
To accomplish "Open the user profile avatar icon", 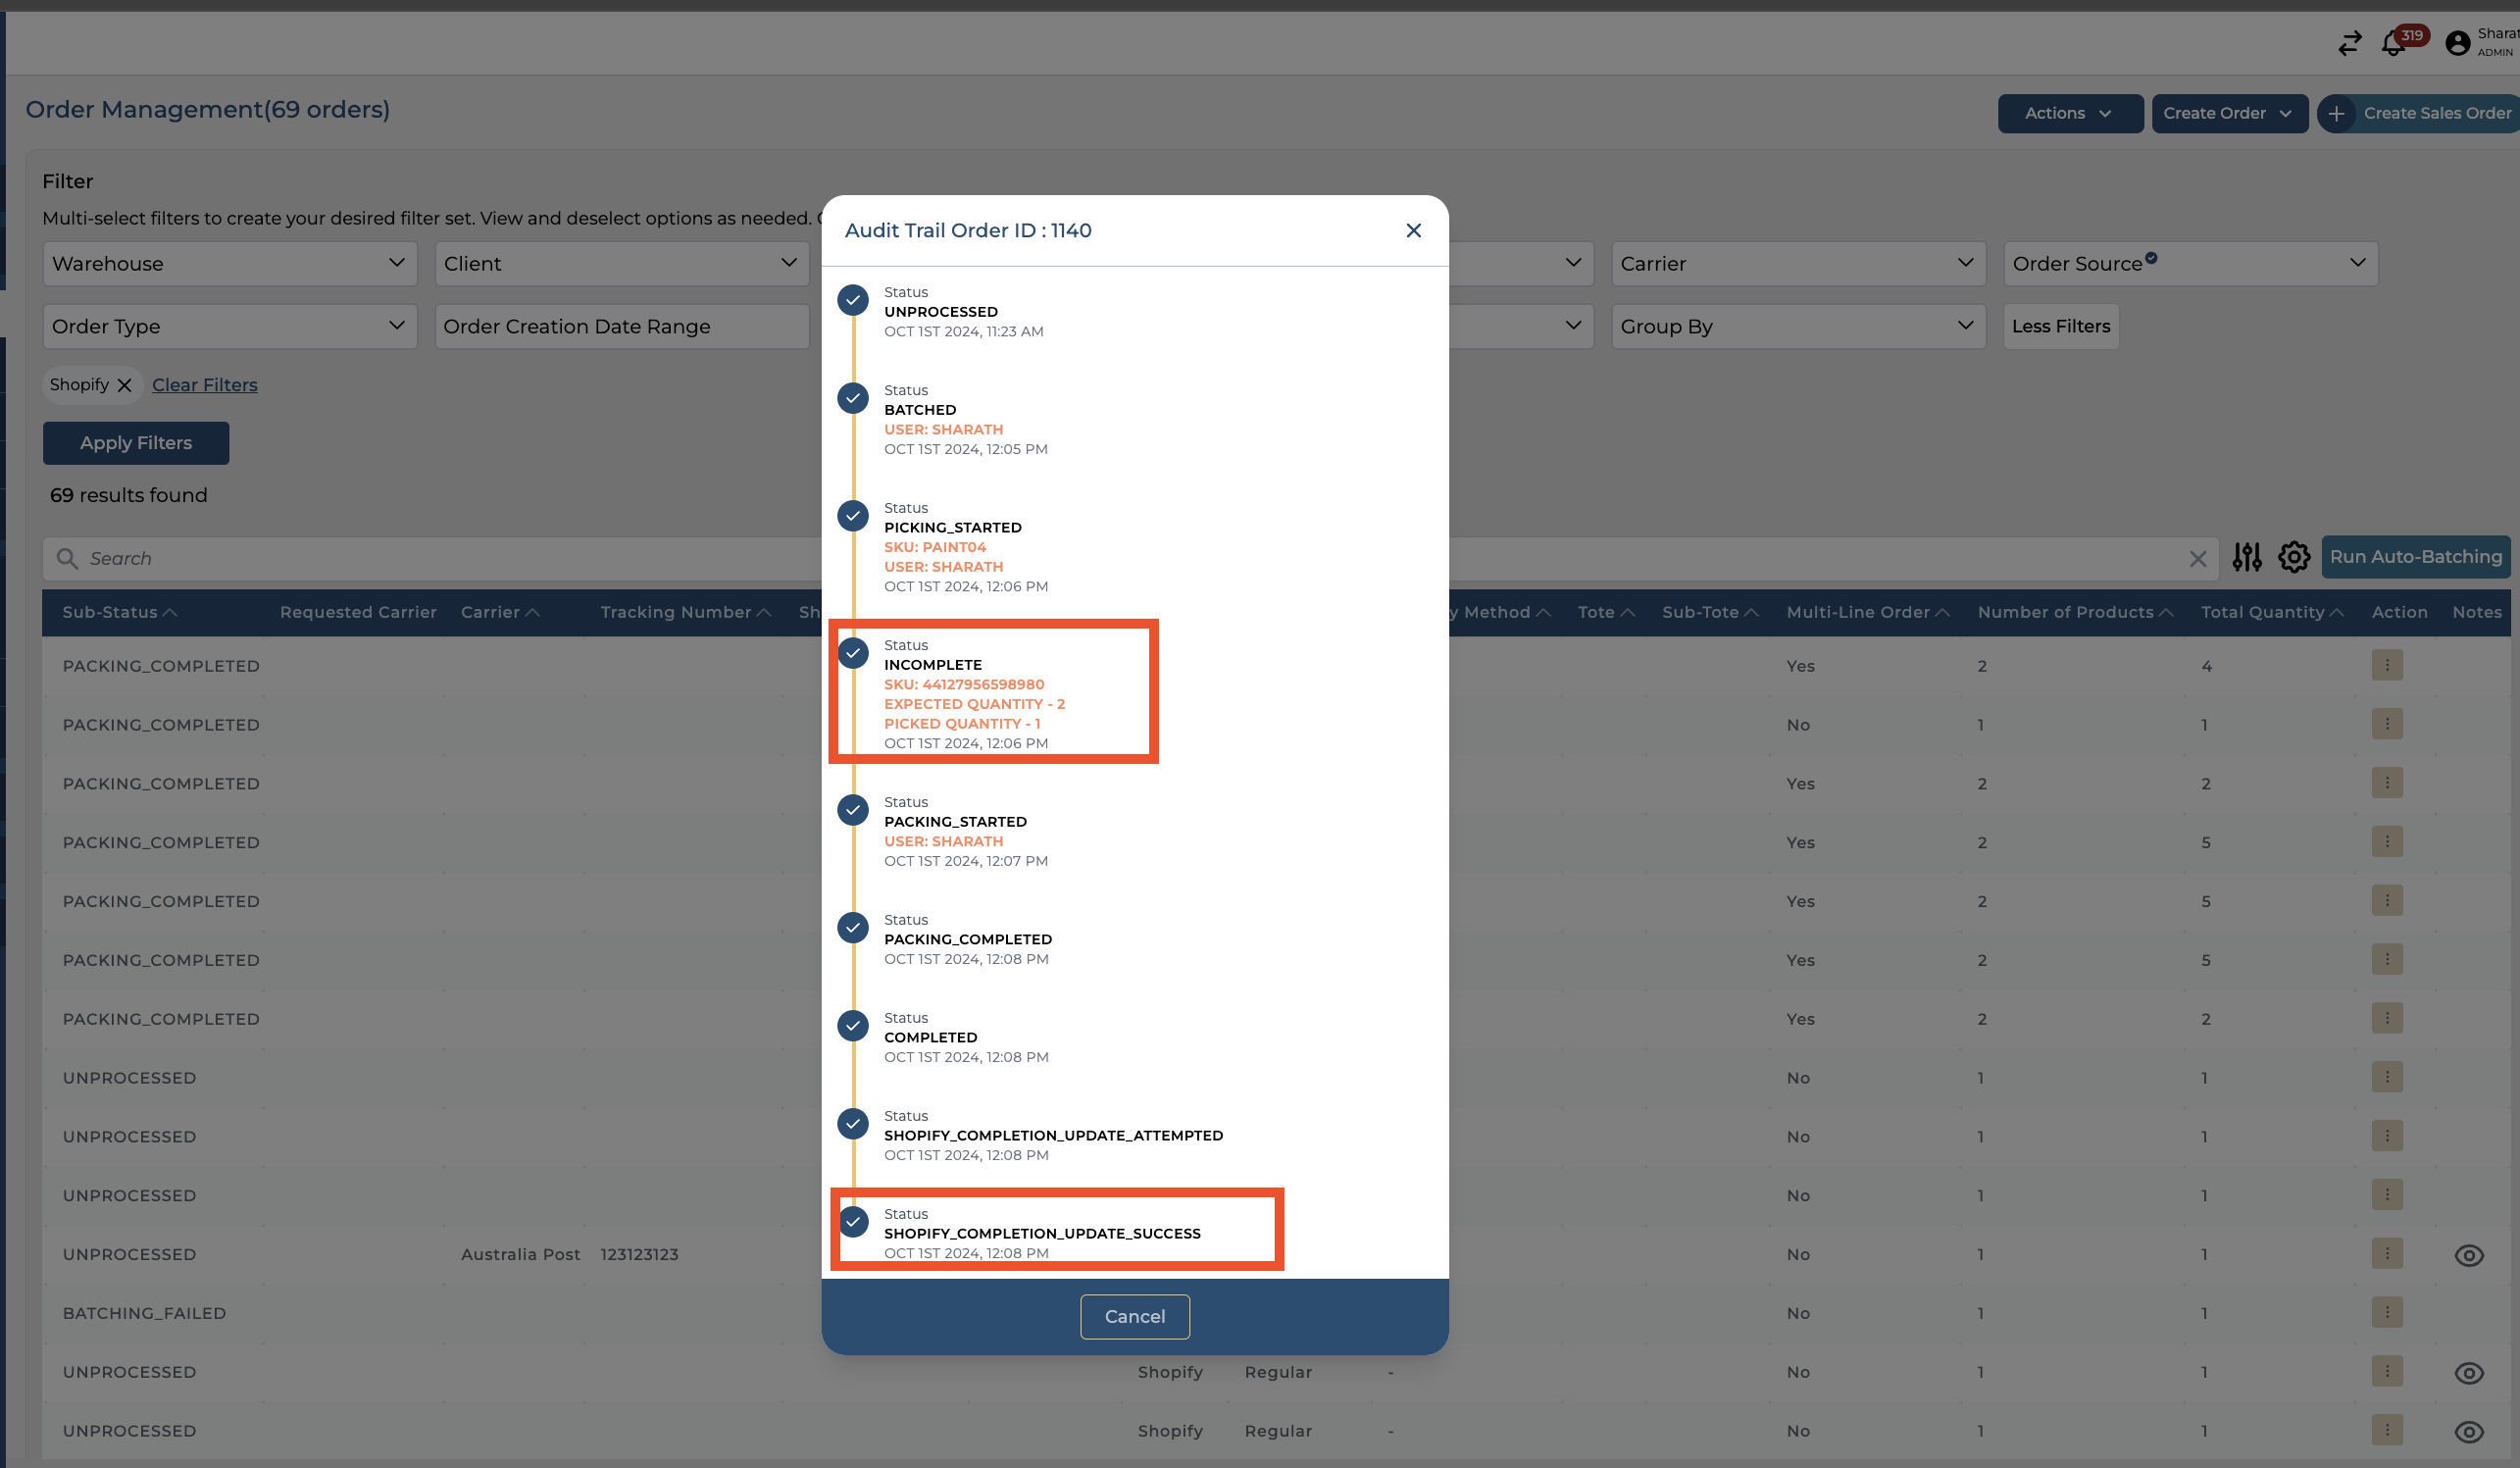I will pyautogui.click(x=2457, y=43).
